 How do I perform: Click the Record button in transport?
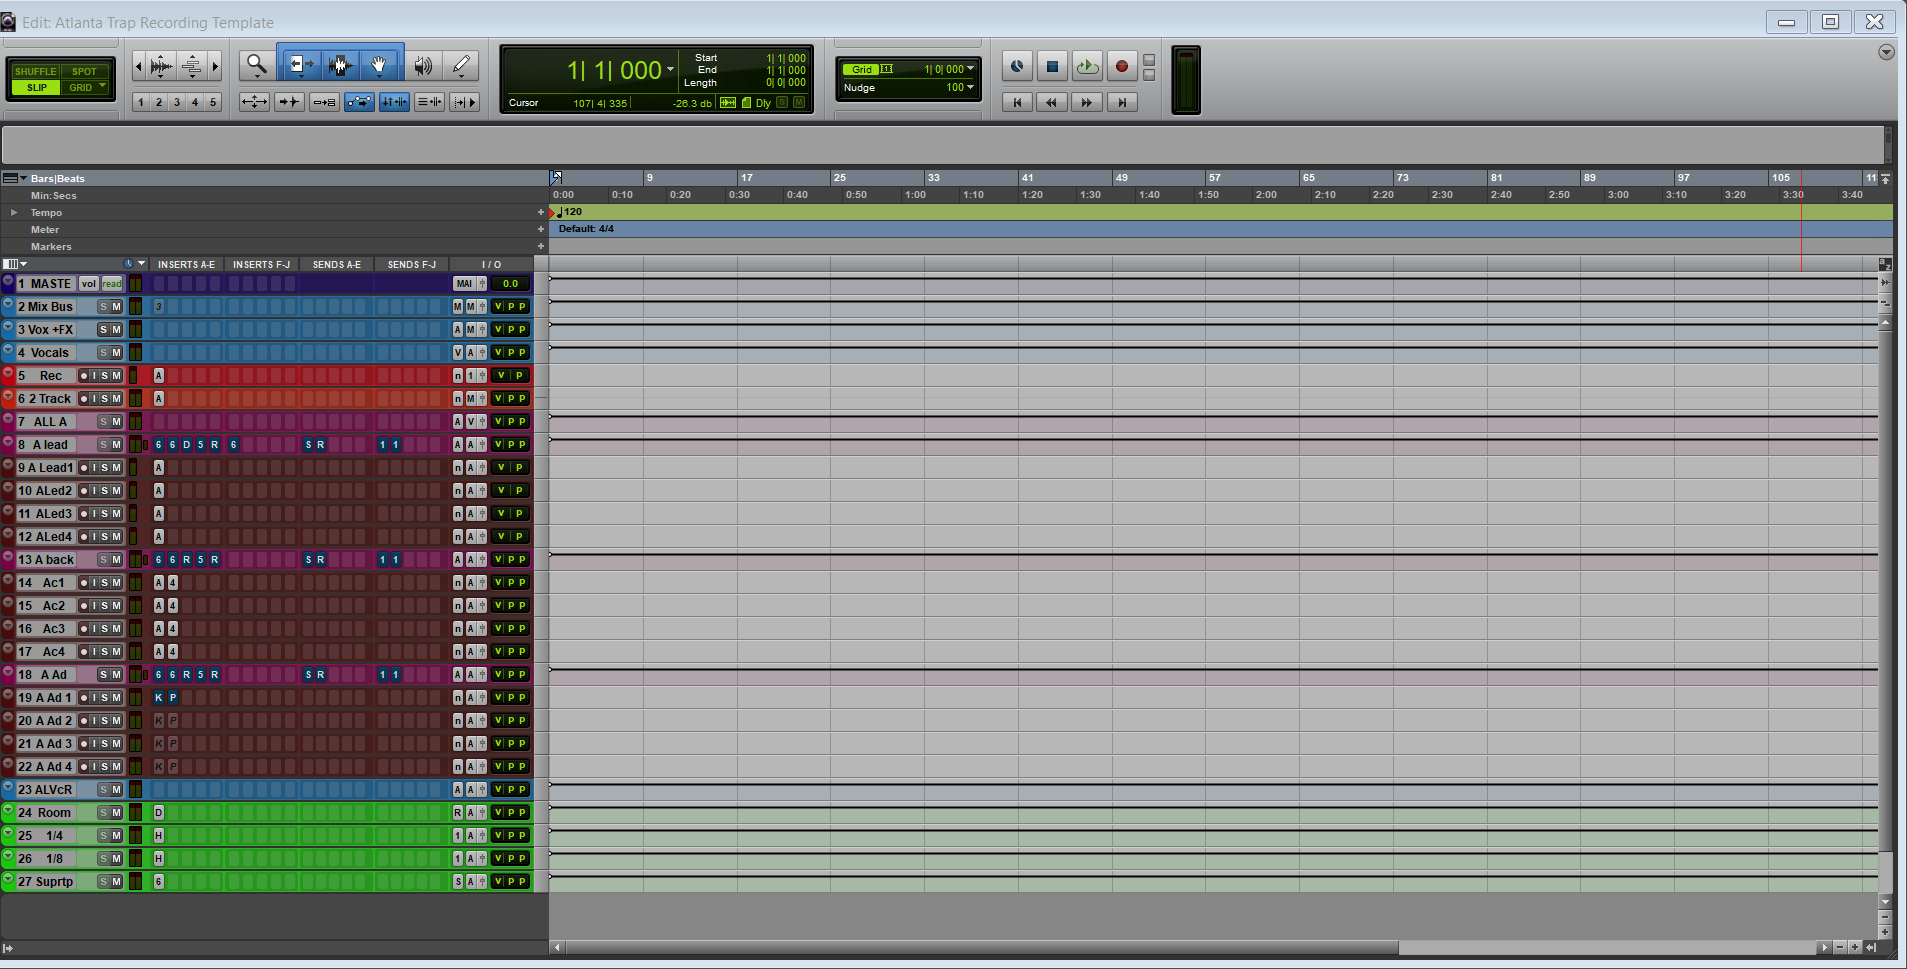pos(1122,67)
